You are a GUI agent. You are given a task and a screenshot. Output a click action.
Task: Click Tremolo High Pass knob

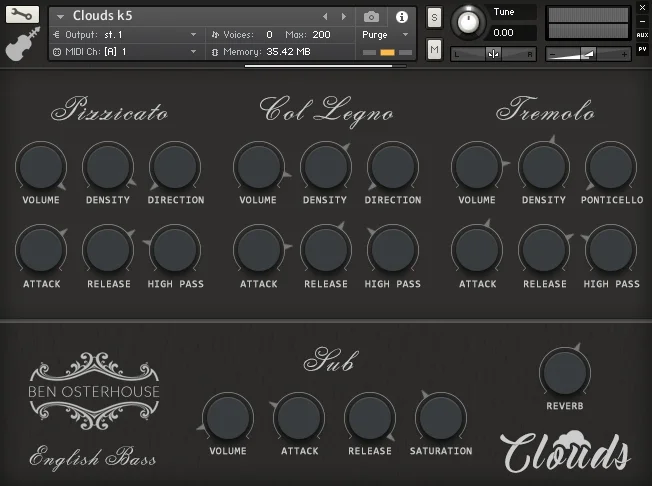[611, 250]
